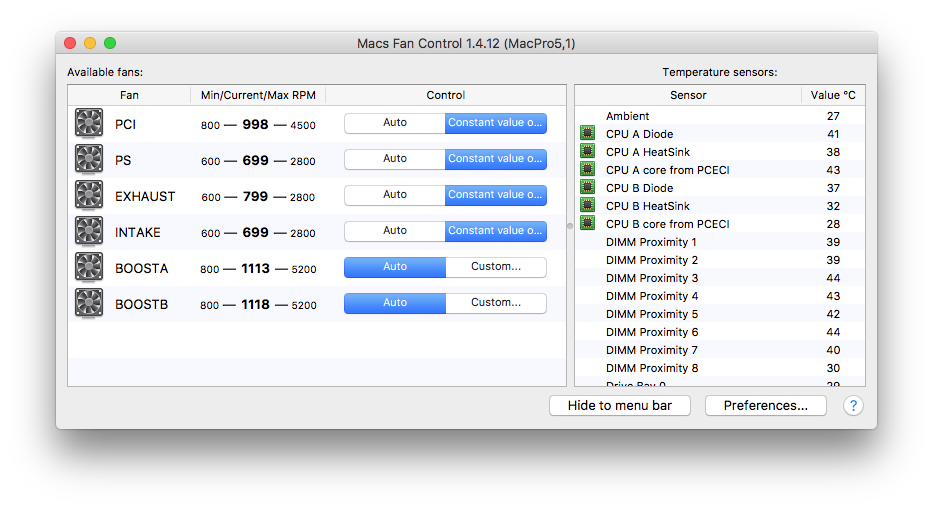This screenshot has height=509, width=933.
Task: Click chip icon beside CPU B Diode
Action: [x=587, y=187]
